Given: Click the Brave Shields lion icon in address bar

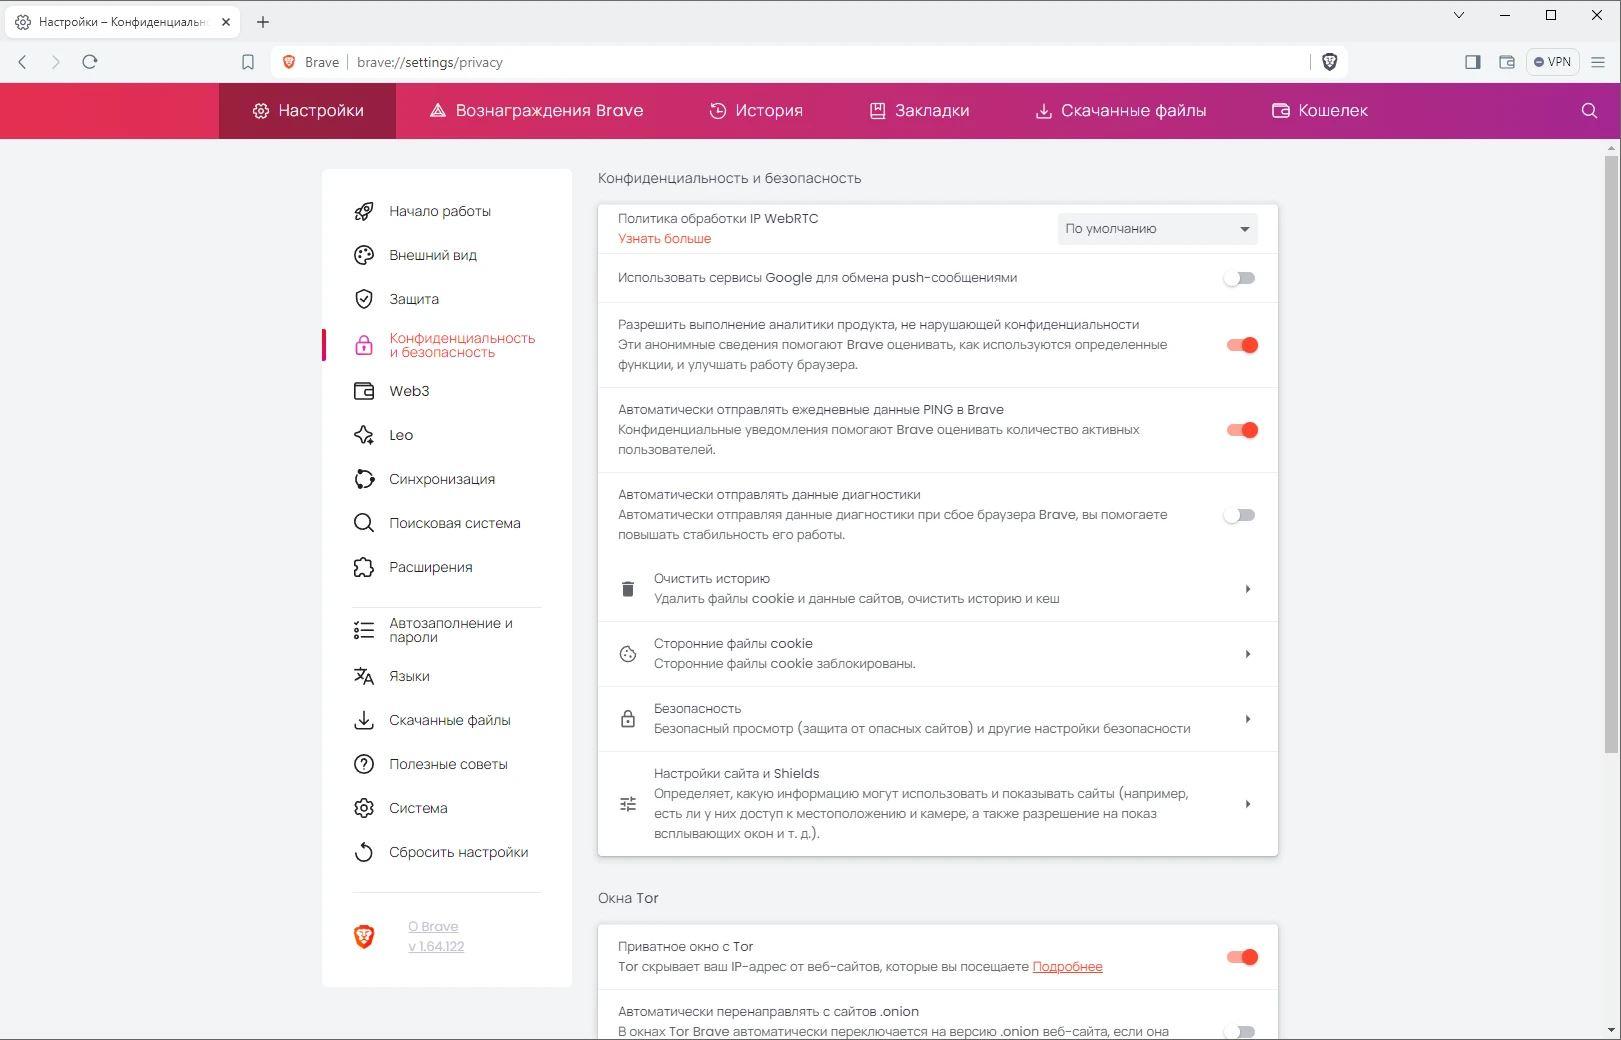Looking at the screenshot, I should coord(1329,62).
